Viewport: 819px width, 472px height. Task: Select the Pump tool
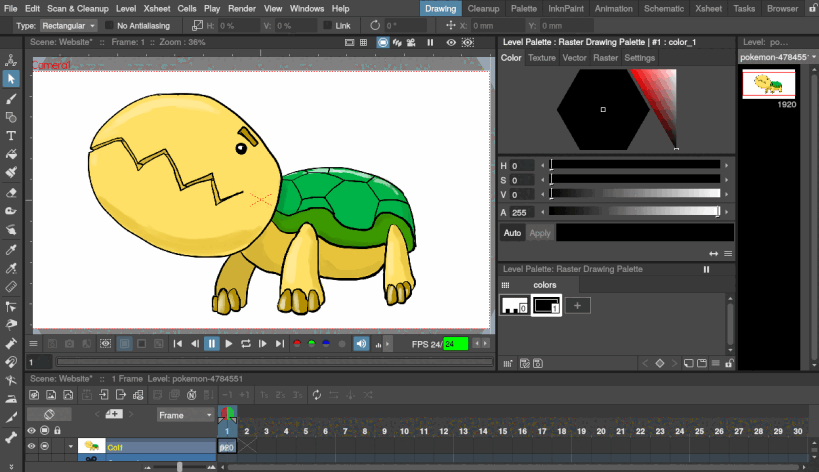click(x=10, y=343)
